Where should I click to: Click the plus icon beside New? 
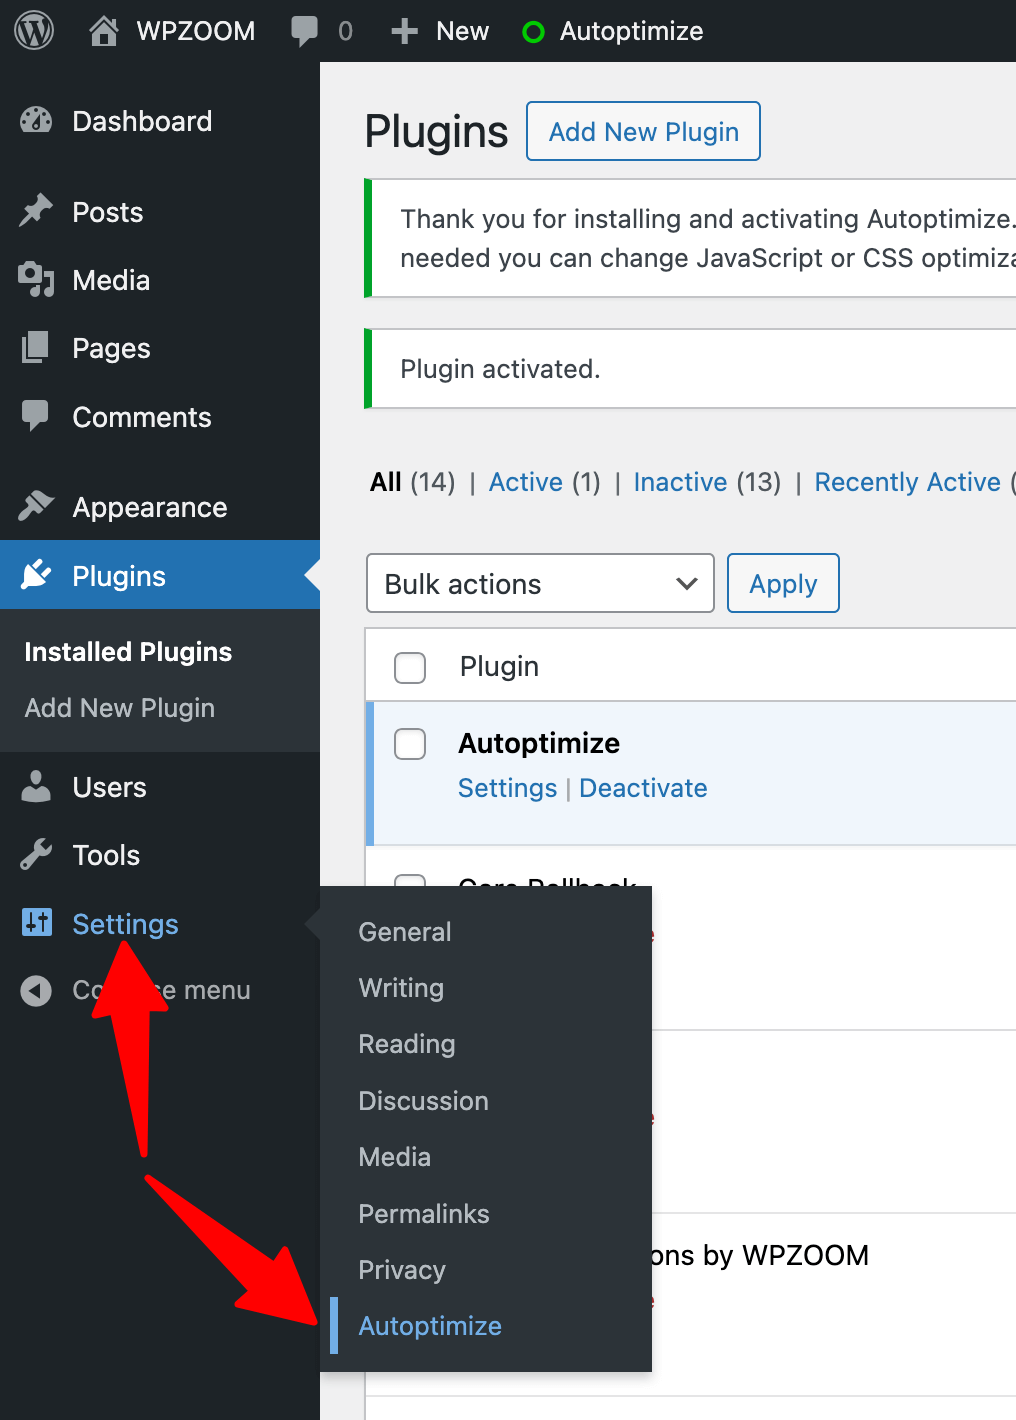404,31
